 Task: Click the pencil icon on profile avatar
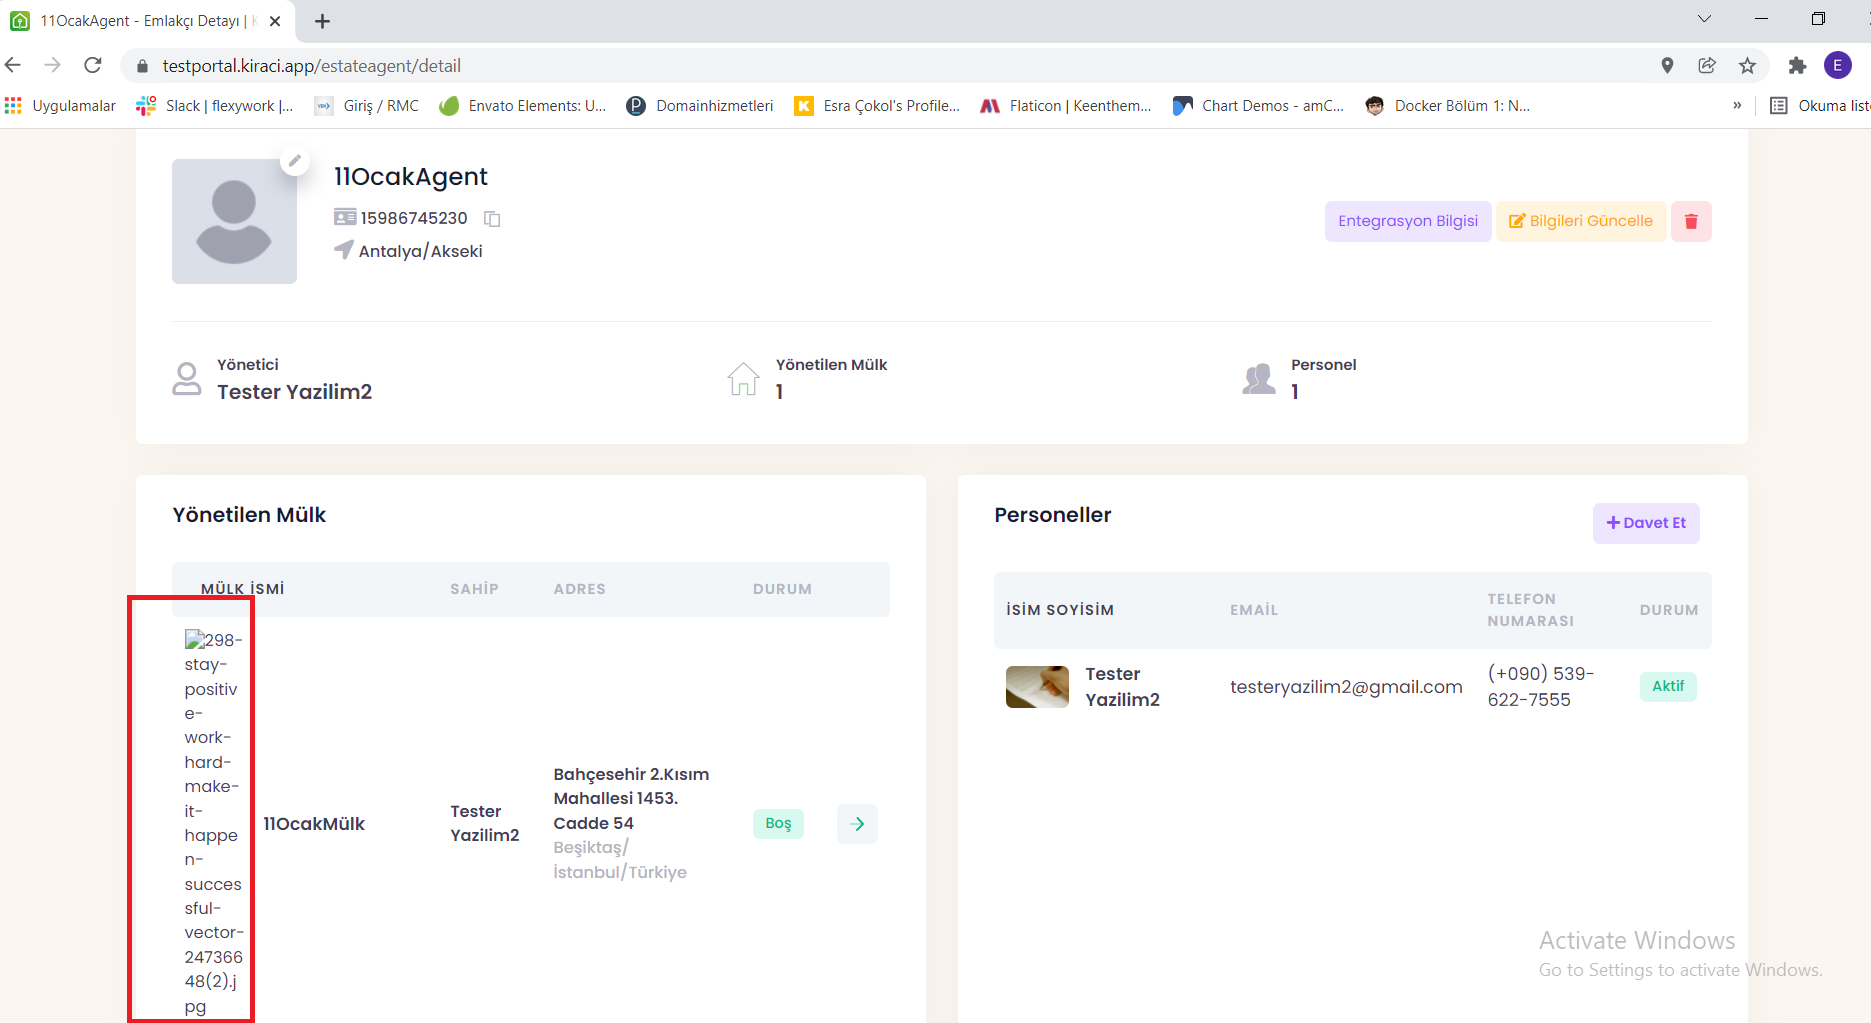pyautogui.click(x=294, y=161)
